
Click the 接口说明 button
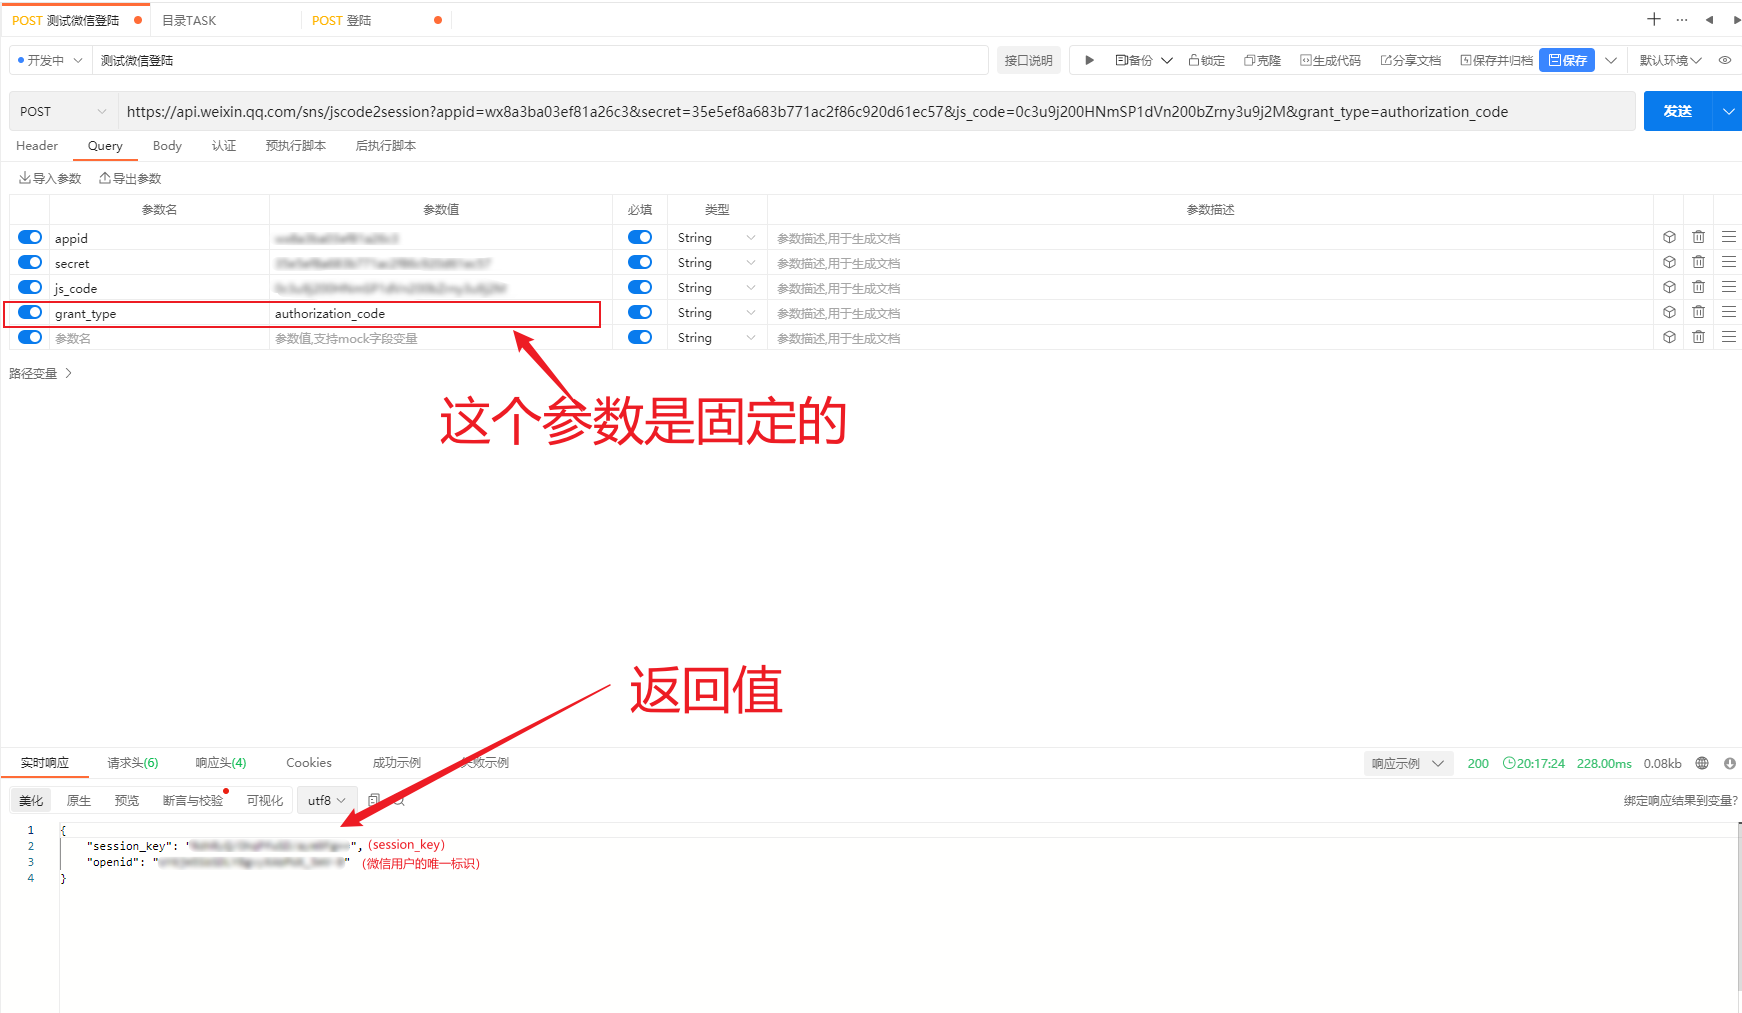pos(1028,60)
